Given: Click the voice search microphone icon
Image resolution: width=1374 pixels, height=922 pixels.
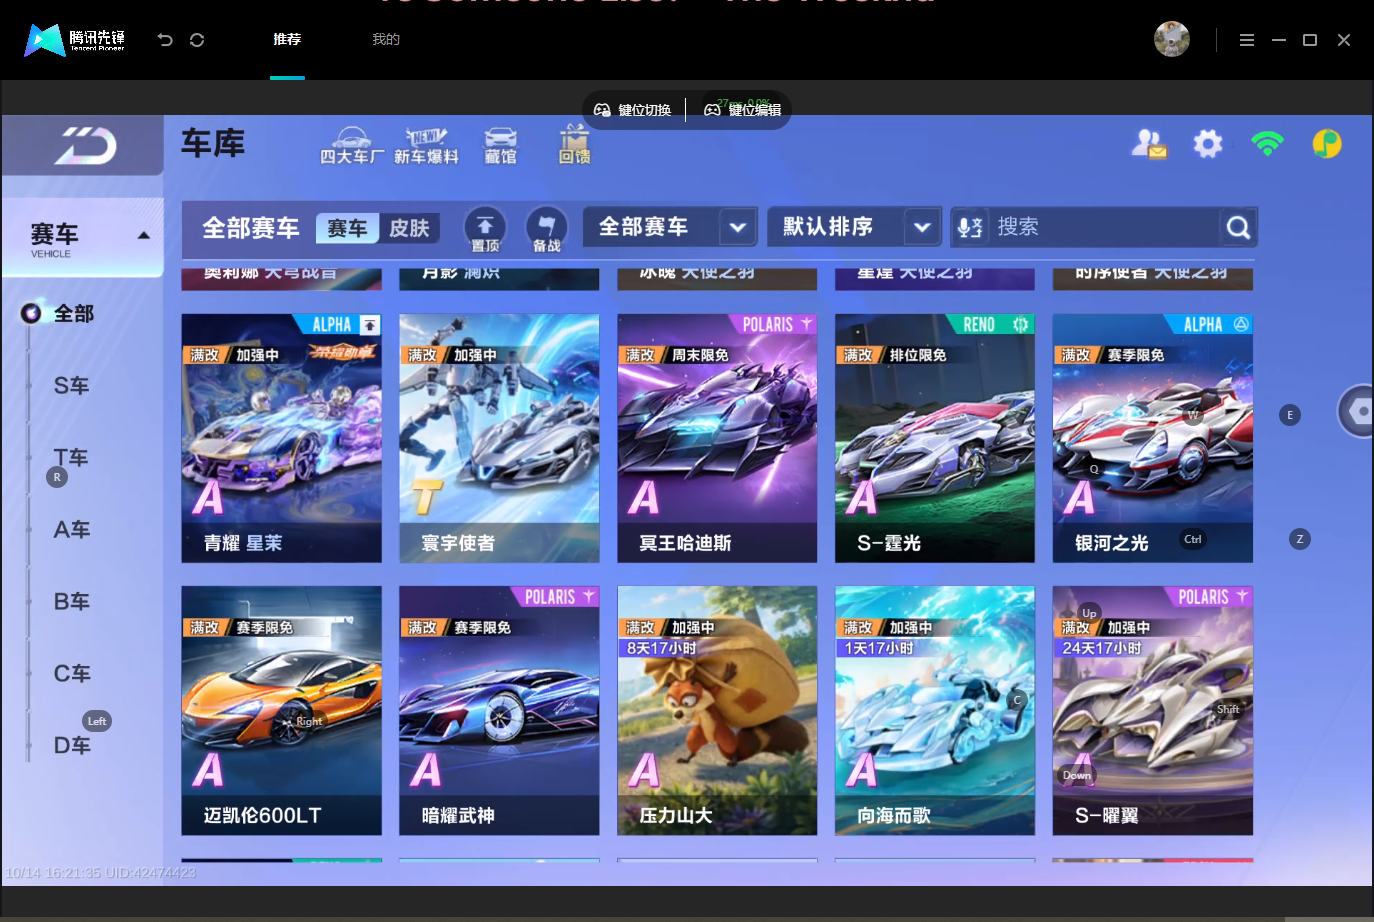Looking at the screenshot, I should pos(970,228).
